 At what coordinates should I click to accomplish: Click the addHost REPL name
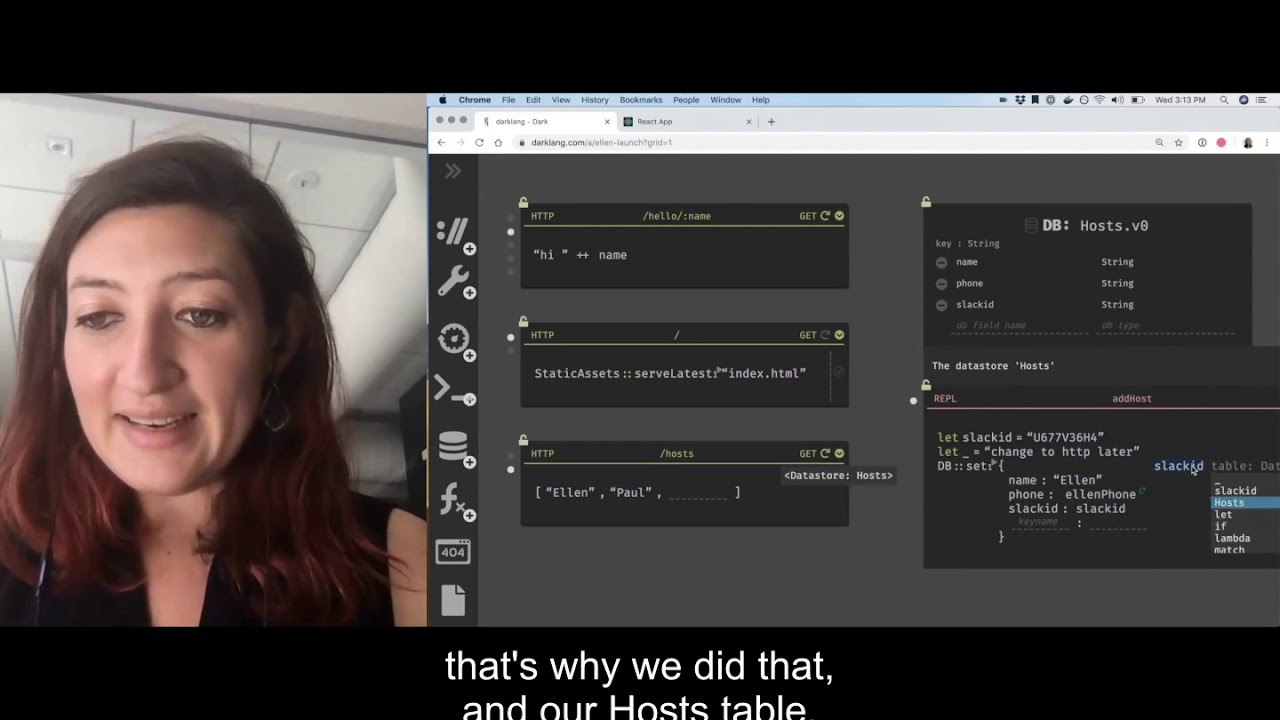(x=1132, y=399)
